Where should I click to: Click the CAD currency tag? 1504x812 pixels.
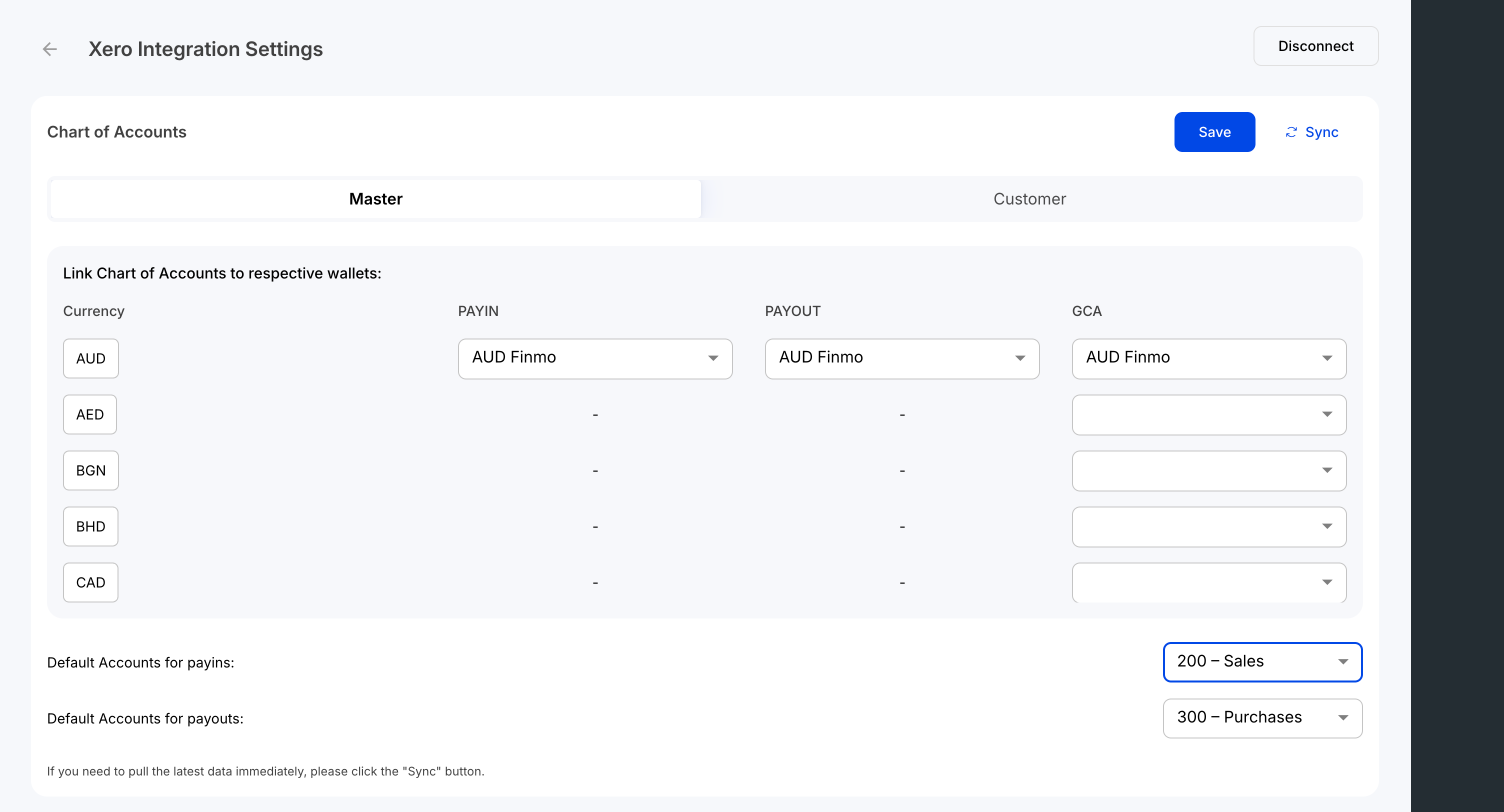(x=91, y=582)
